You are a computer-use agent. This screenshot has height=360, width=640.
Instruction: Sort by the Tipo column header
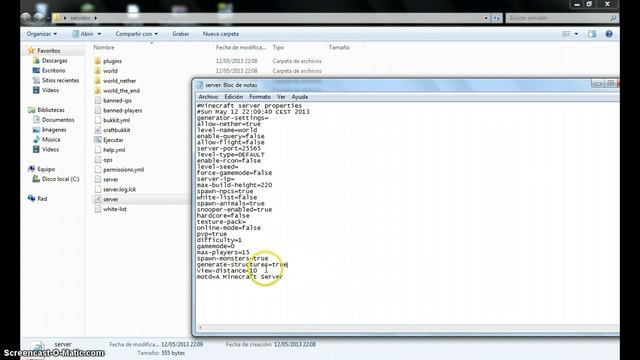[278, 47]
